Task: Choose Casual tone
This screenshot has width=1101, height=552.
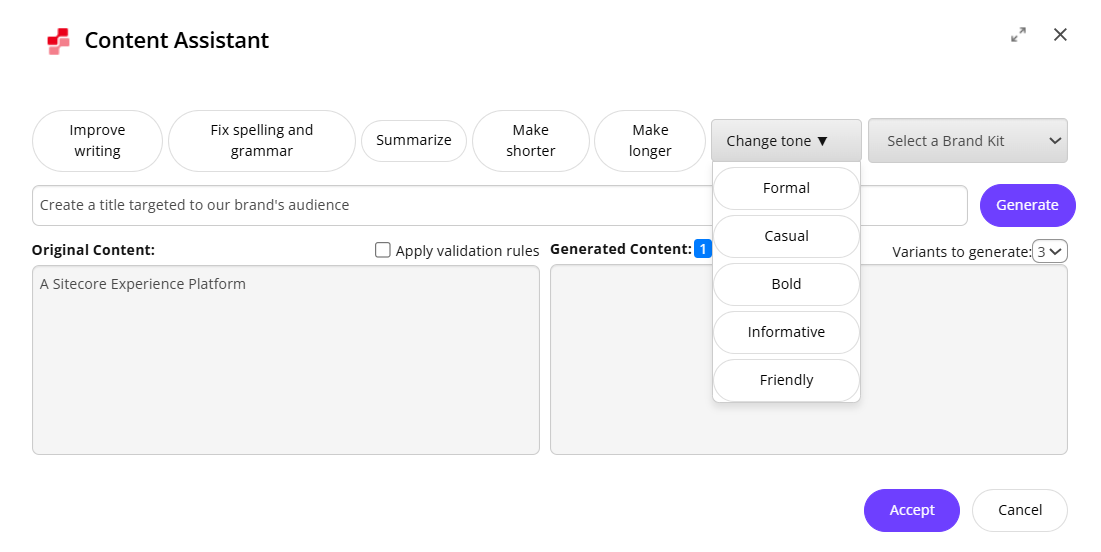Action: [786, 236]
